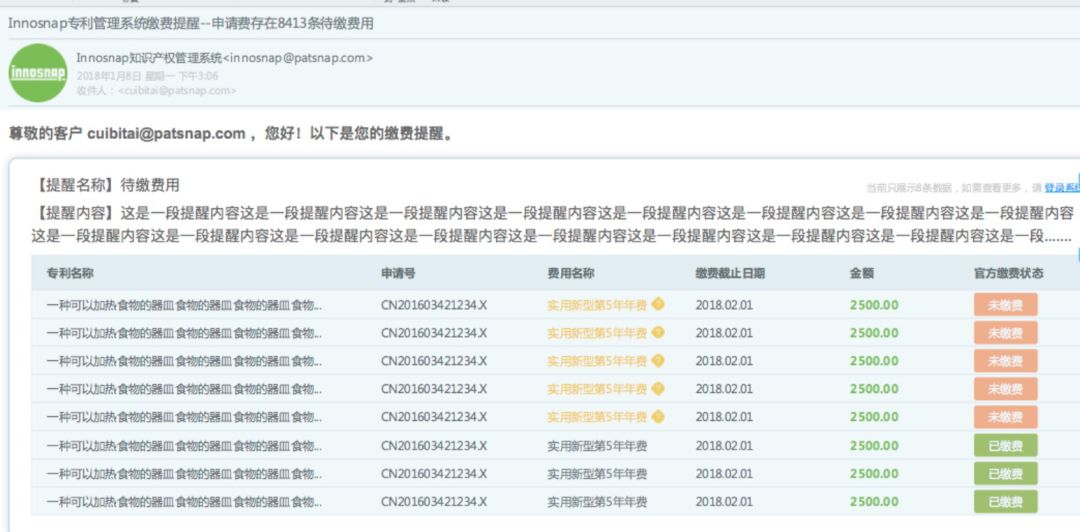This screenshot has width=1080, height=532.
Task: Click the 专利名称 column header
Action: [70, 274]
